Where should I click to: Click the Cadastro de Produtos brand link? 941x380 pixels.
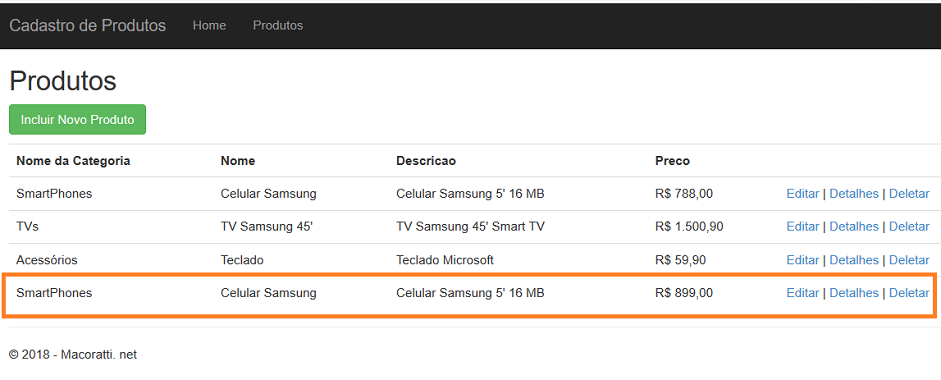pyautogui.click(x=88, y=26)
